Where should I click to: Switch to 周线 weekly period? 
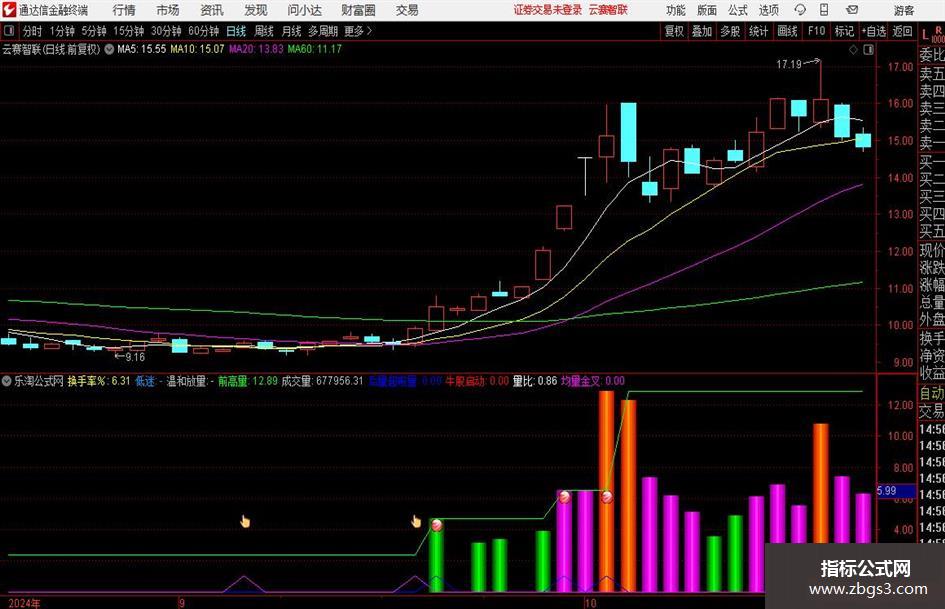[x=263, y=31]
